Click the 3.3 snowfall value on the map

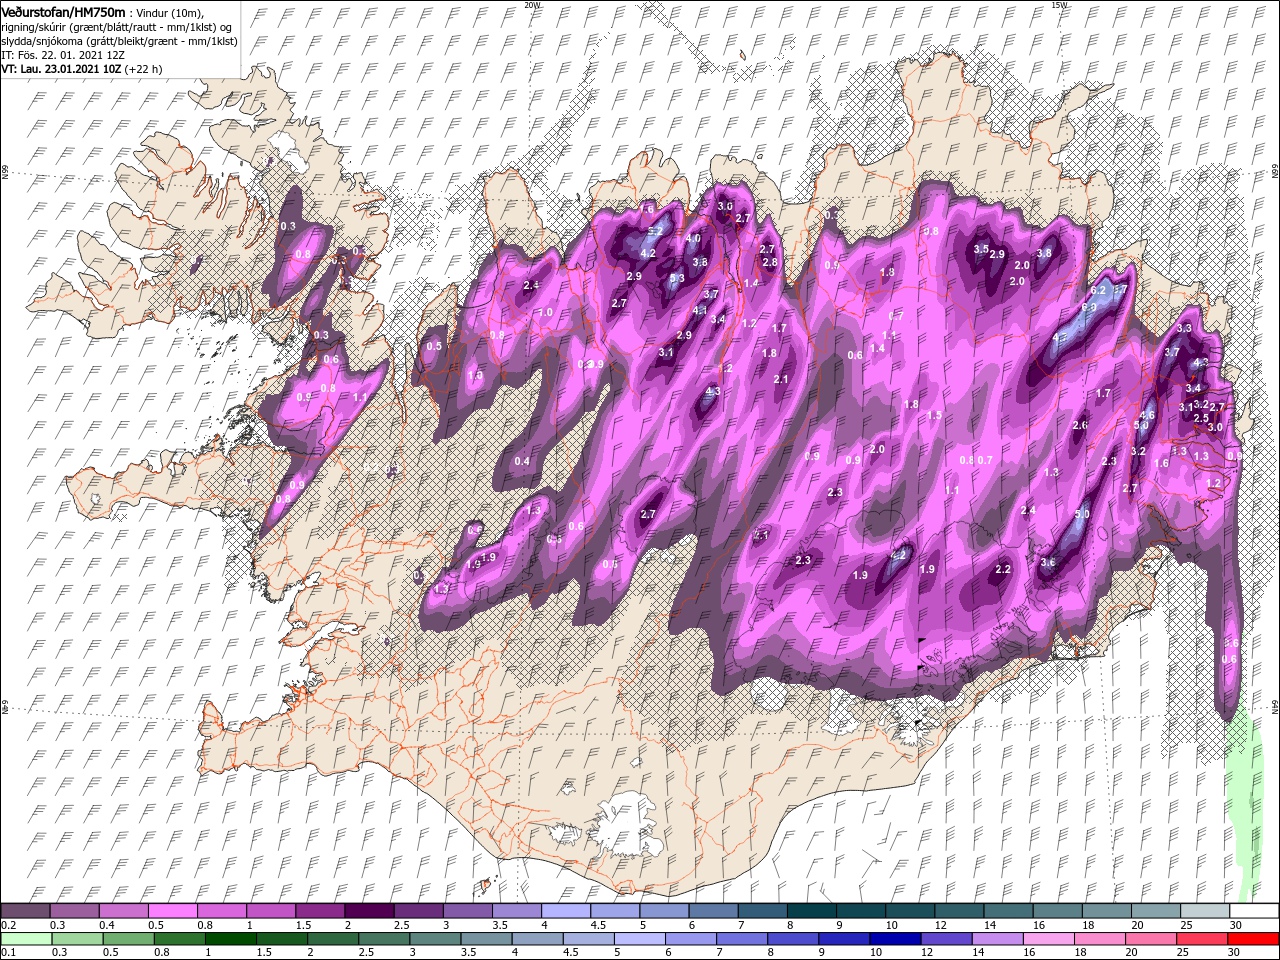pos(1185,328)
